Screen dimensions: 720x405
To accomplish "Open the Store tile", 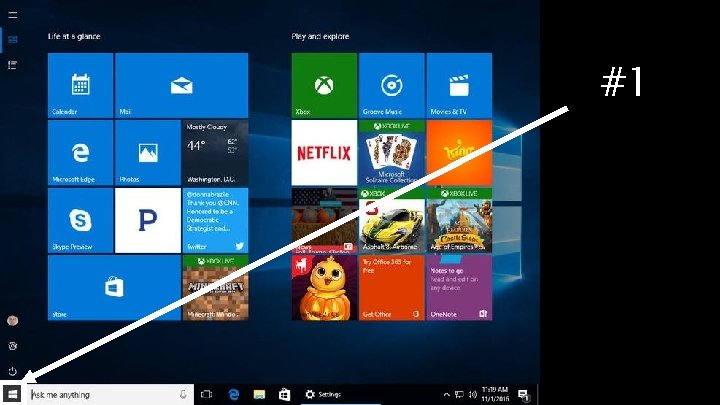I will pos(114,288).
